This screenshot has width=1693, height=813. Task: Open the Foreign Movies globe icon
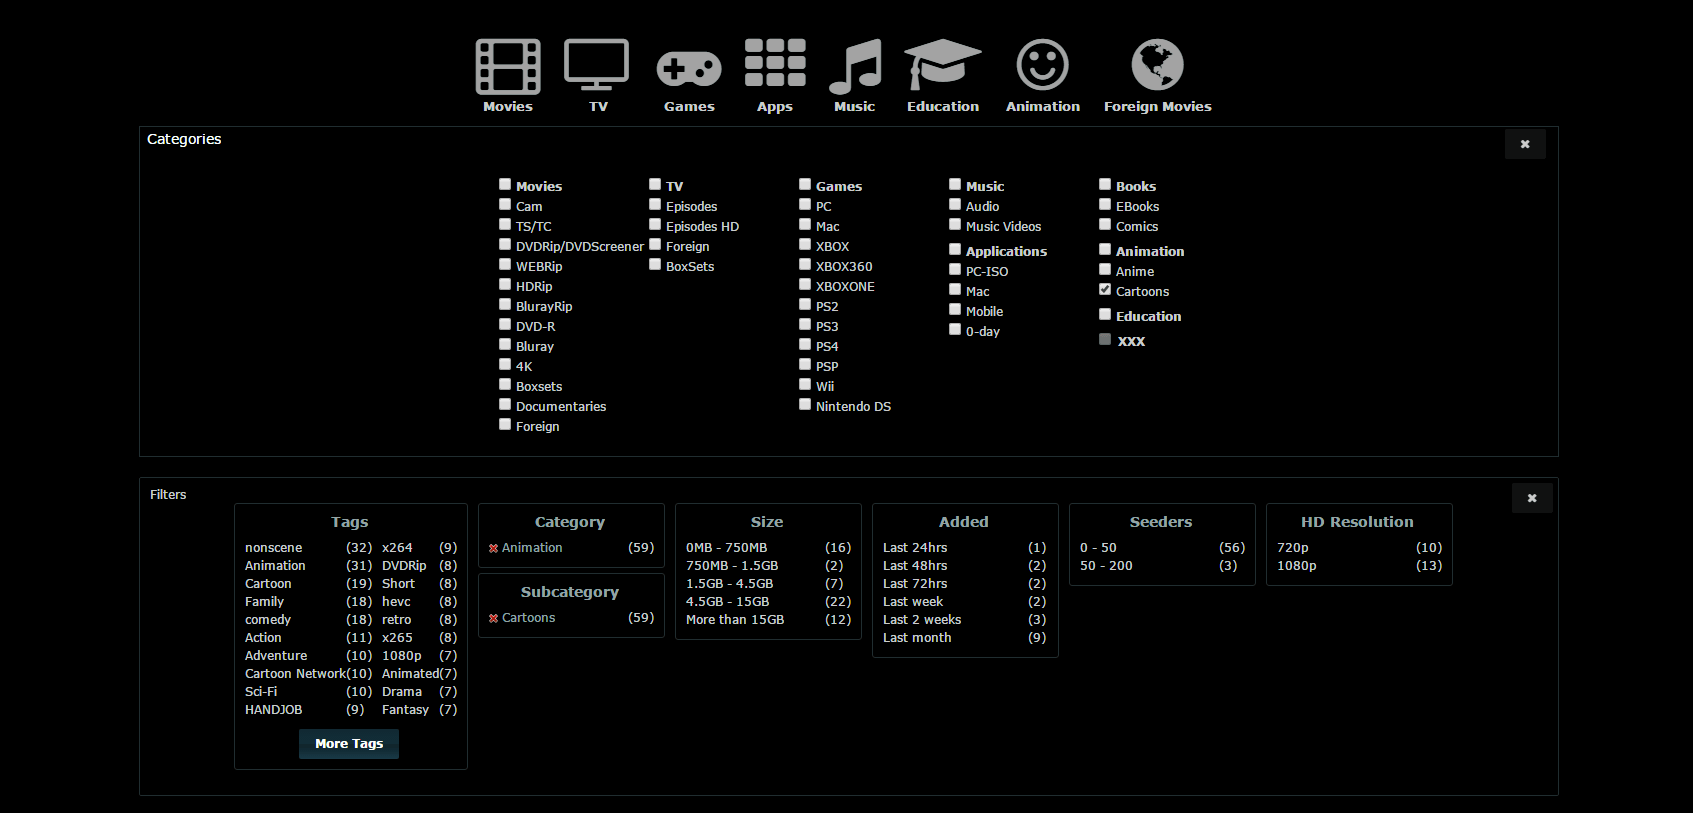click(x=1157, y=65)
